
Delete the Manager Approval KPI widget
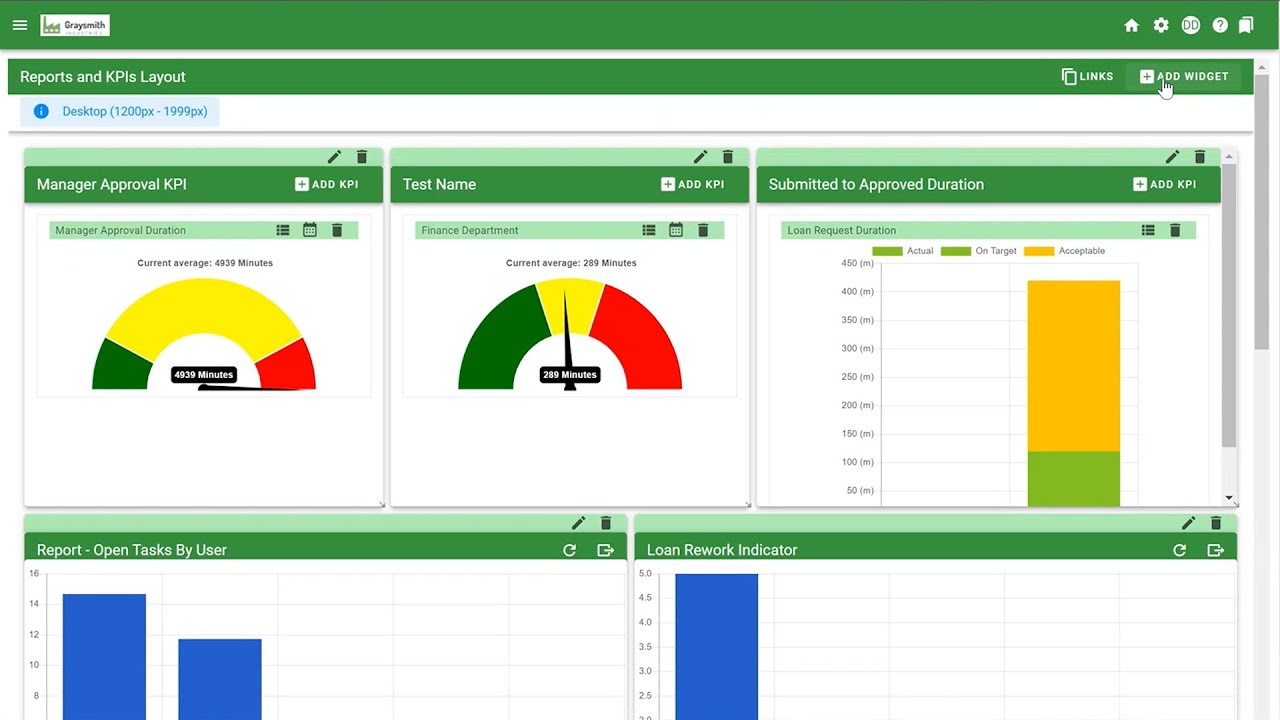[x=362, y=157]
